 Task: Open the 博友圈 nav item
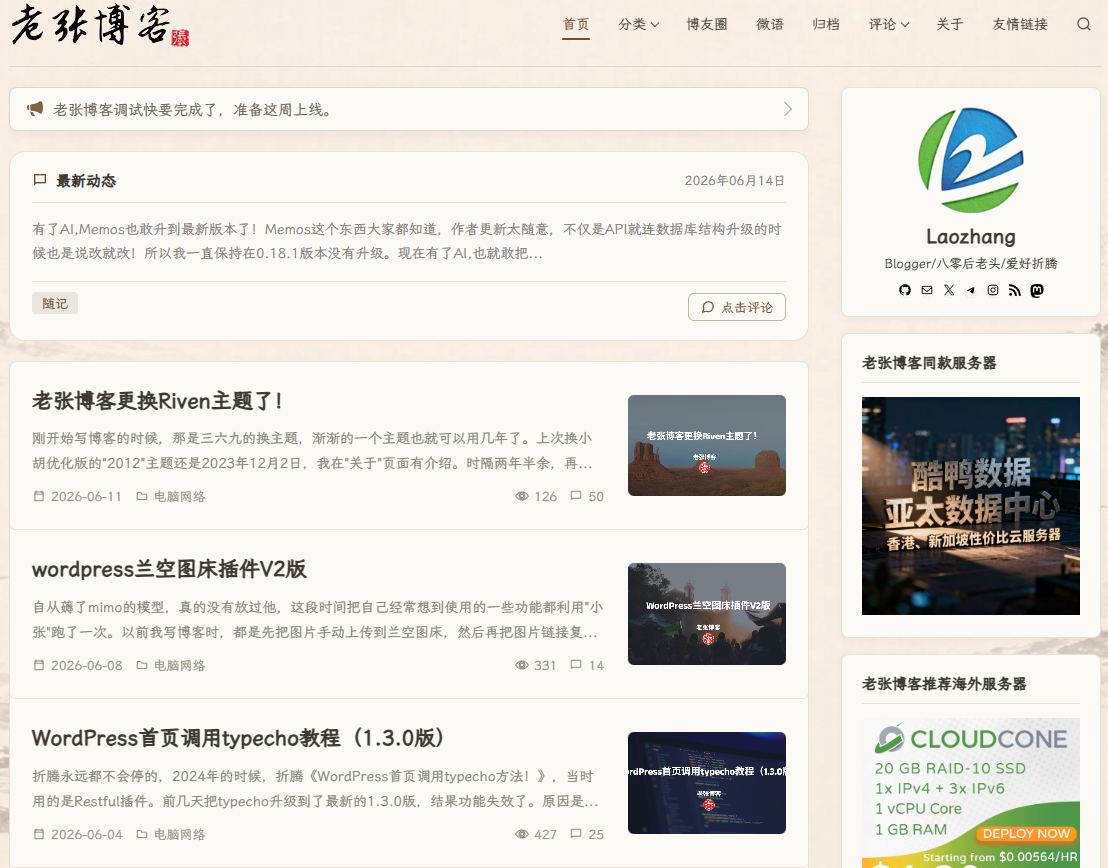point(707,24)
